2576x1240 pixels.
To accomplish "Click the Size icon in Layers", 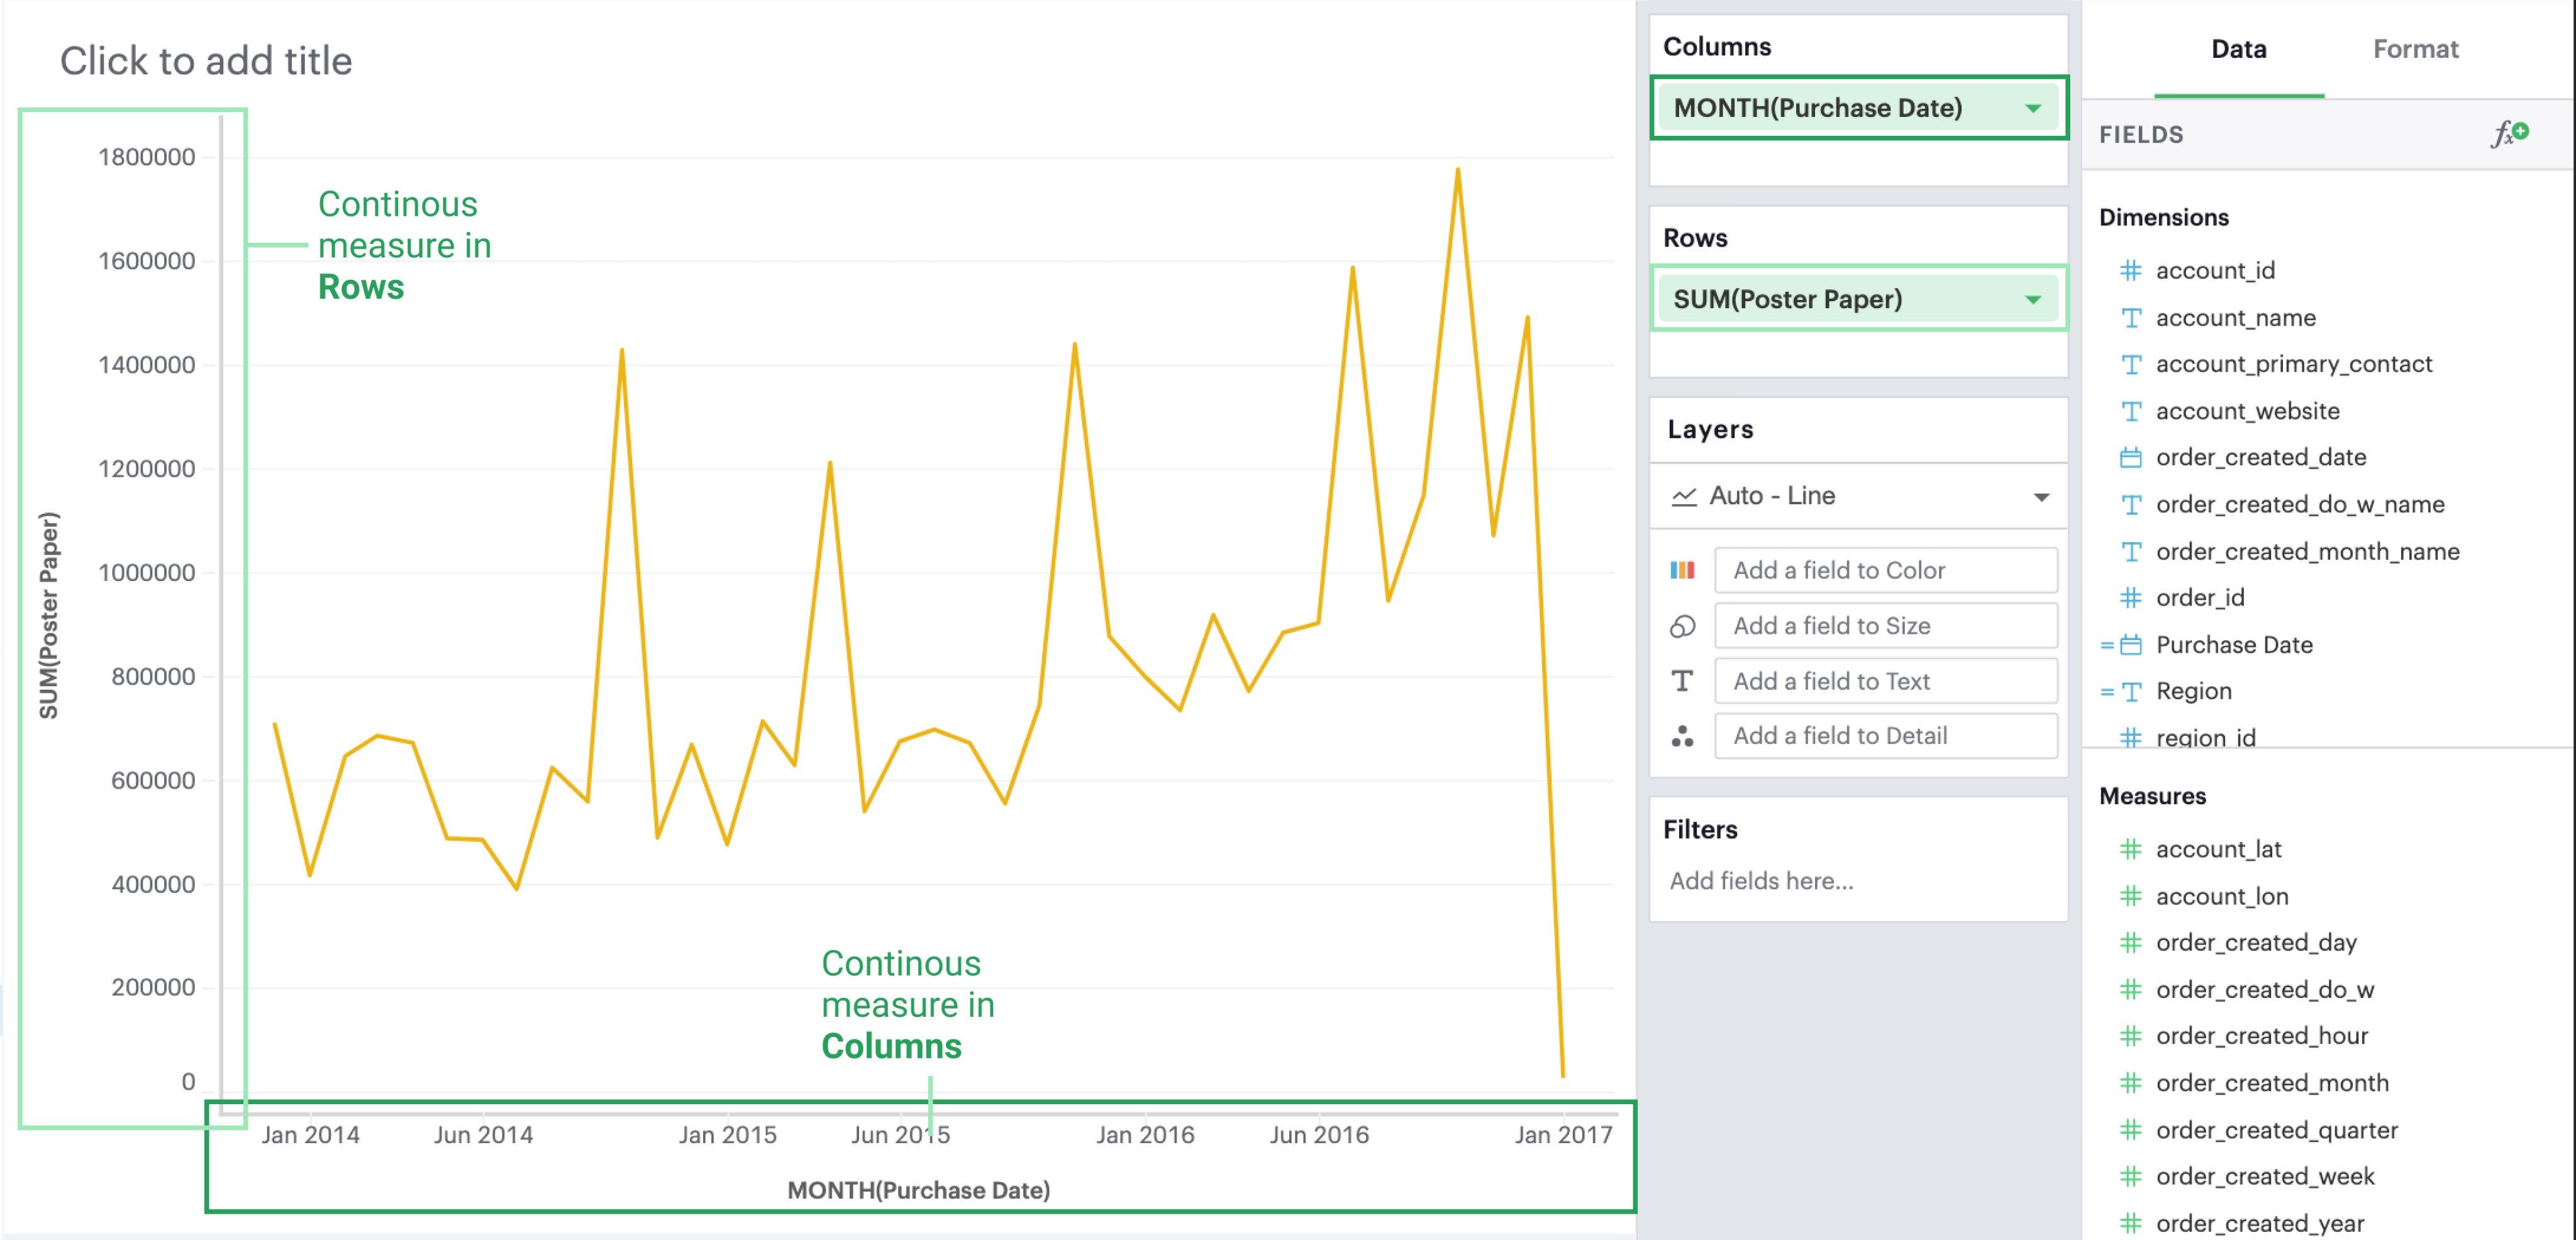I will click(1682, 626).
